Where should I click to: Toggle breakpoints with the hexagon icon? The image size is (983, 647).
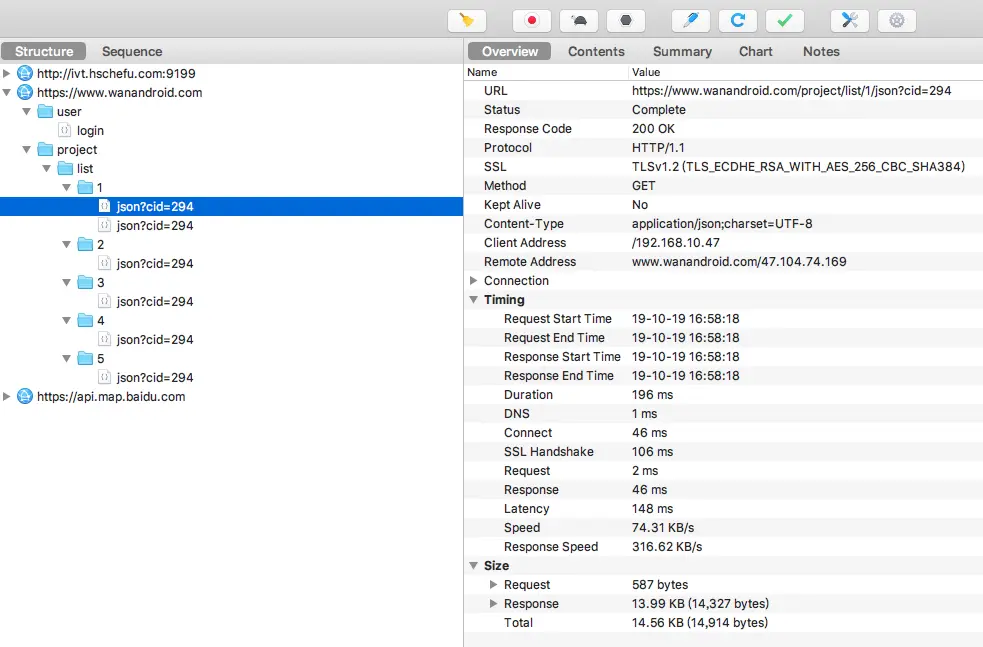coord(626,21)
